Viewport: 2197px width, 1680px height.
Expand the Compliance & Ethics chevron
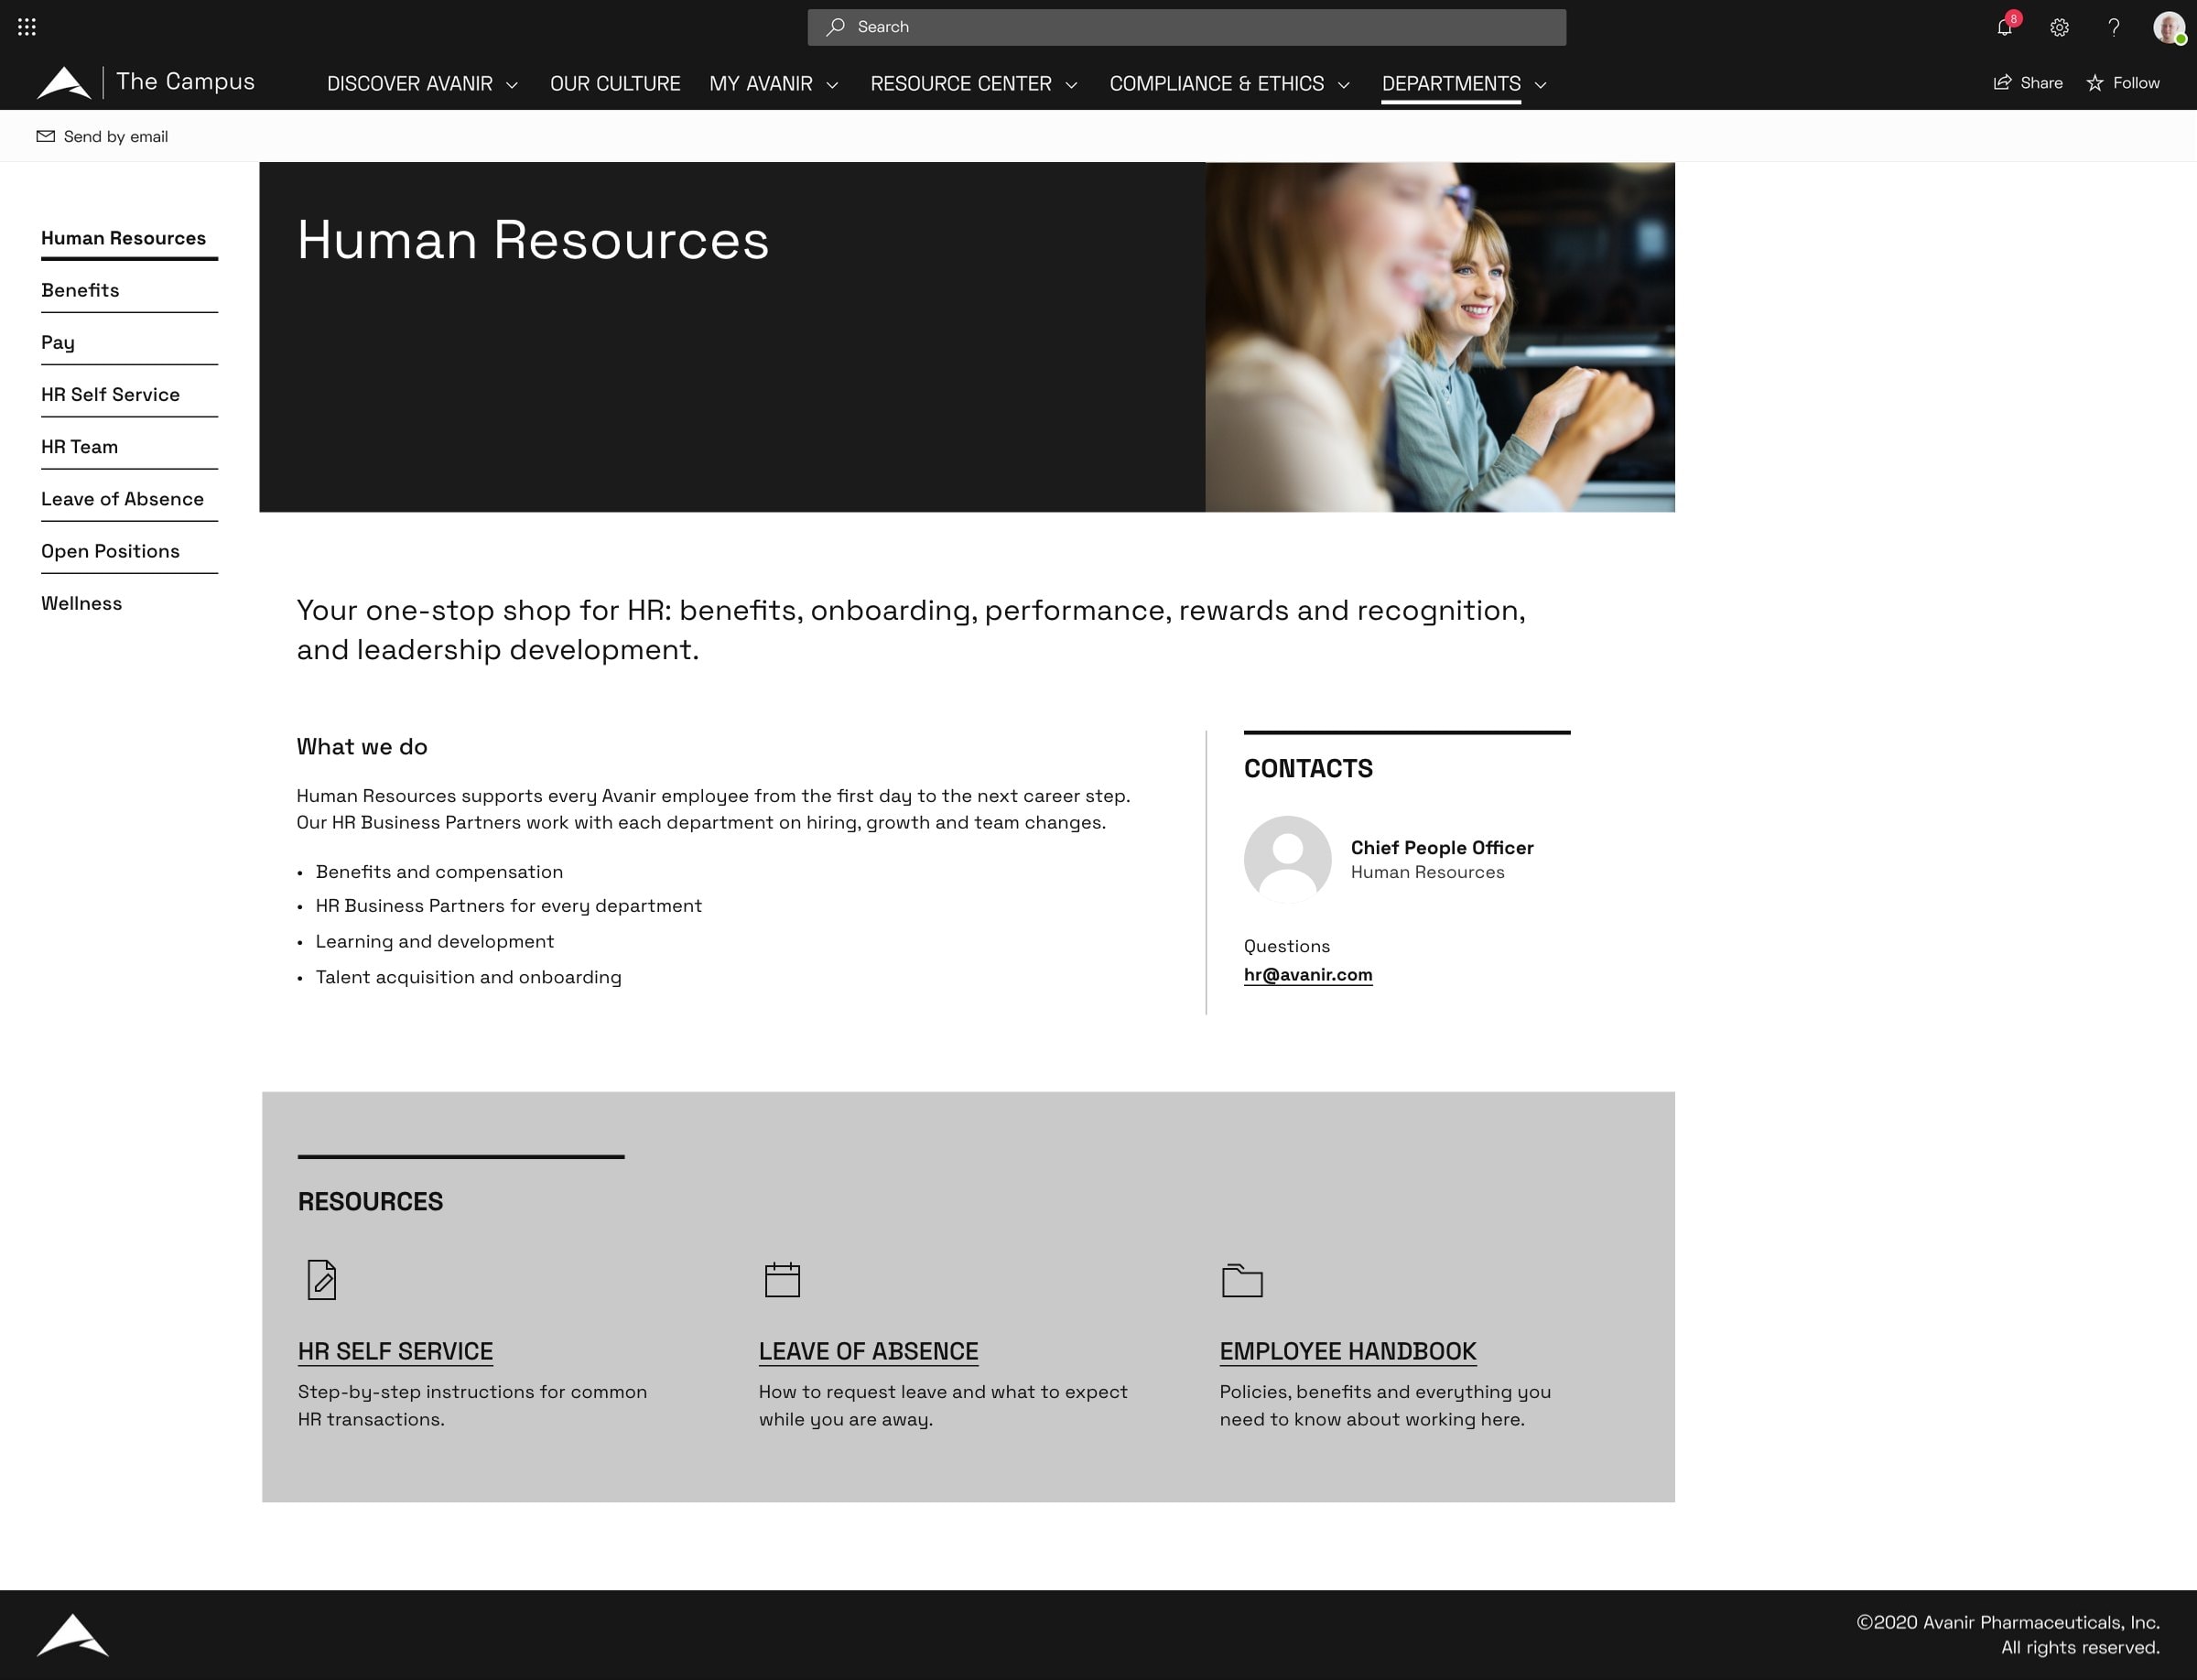tap(1344, 85)
